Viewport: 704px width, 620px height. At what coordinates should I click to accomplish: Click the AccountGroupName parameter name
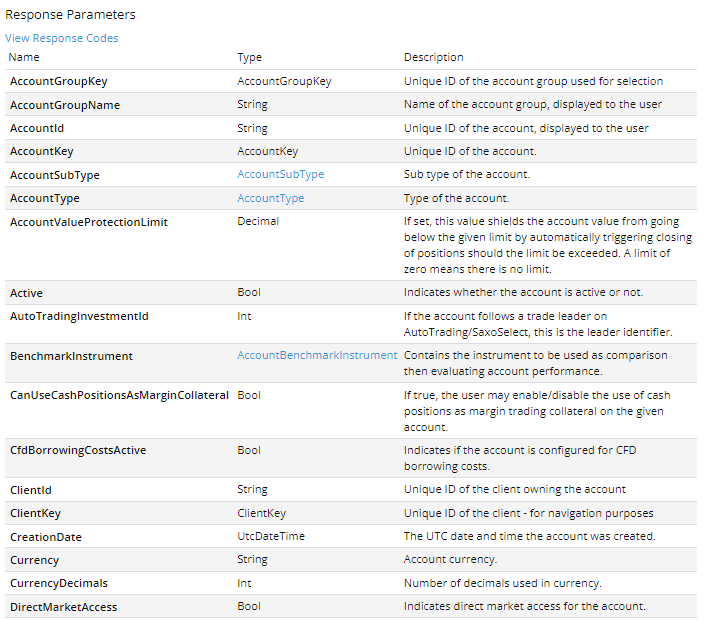(64, 105)
